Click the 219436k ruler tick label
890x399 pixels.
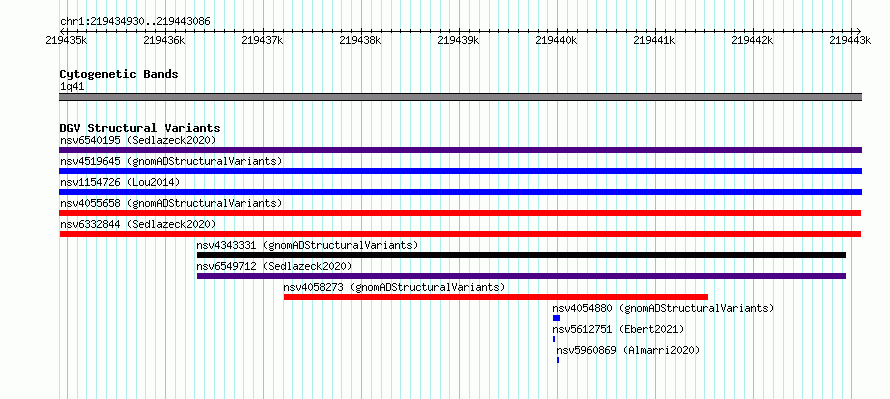[x=164, y=40]
